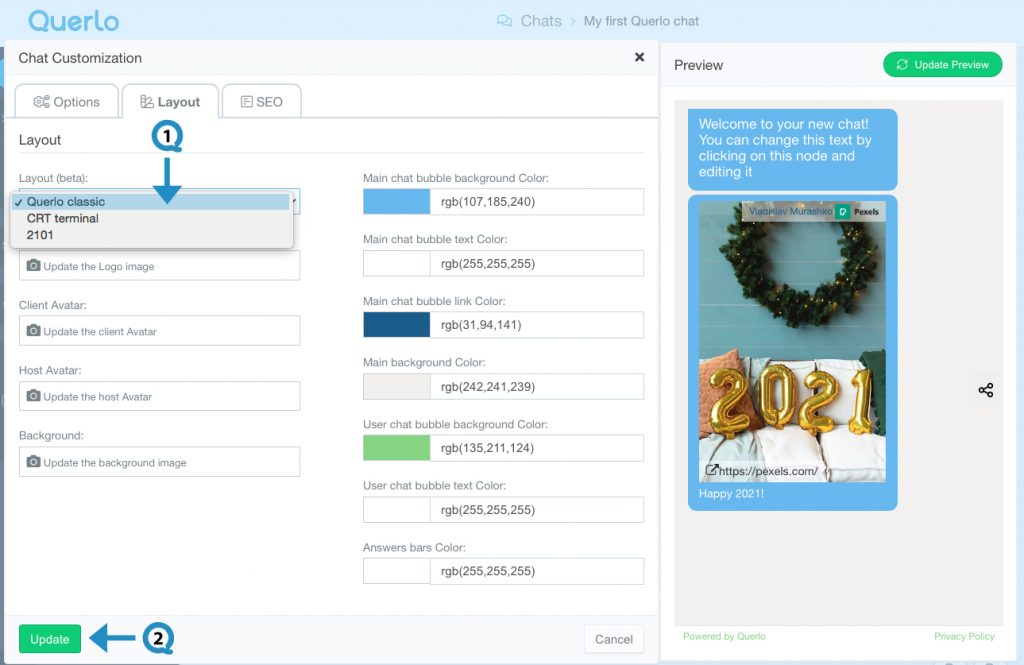Click Update the host Avatar field
Viewport: 1024px width, 665px height.
pyautogui.click(x=159, y=396)
